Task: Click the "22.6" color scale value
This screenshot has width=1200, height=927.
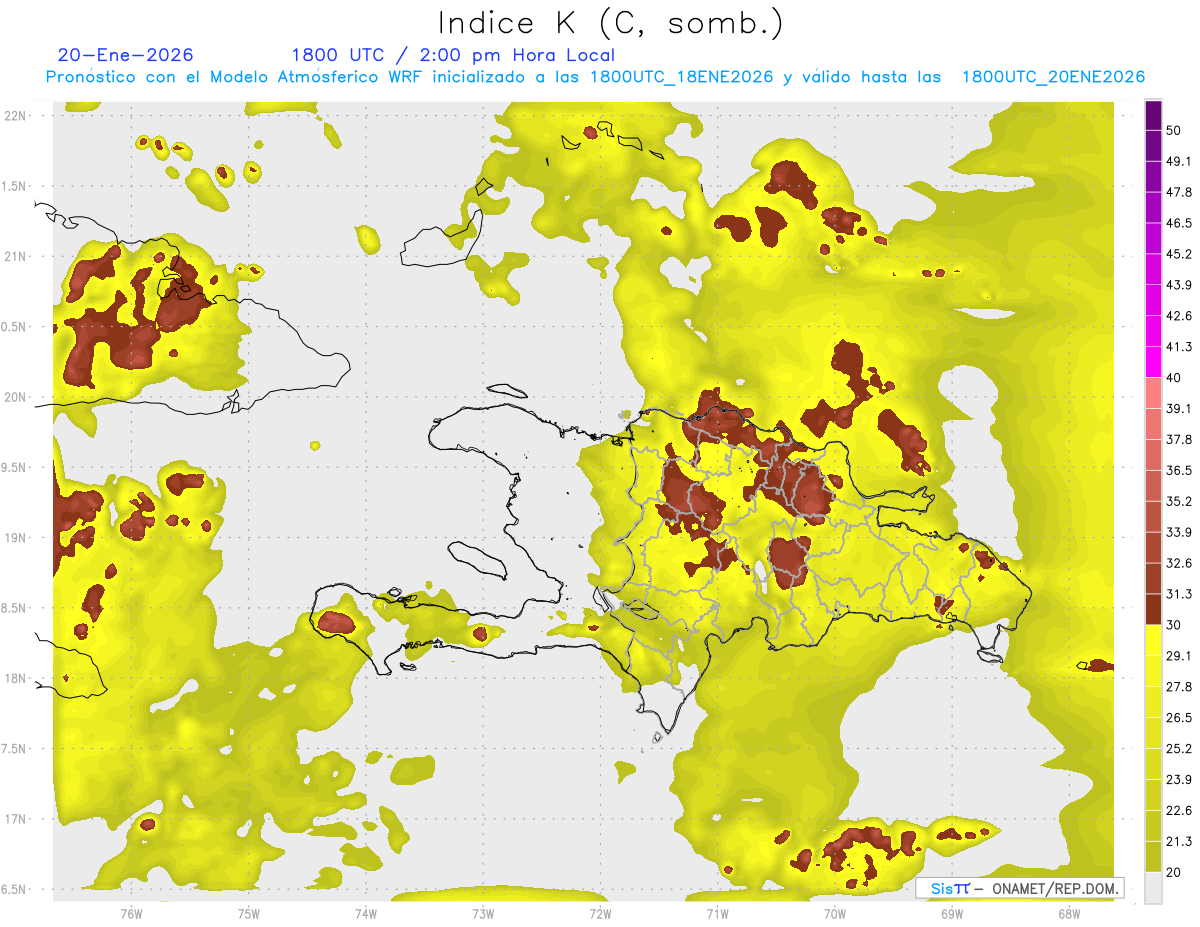Action: pyautogui.click(x=1179, y=811)
